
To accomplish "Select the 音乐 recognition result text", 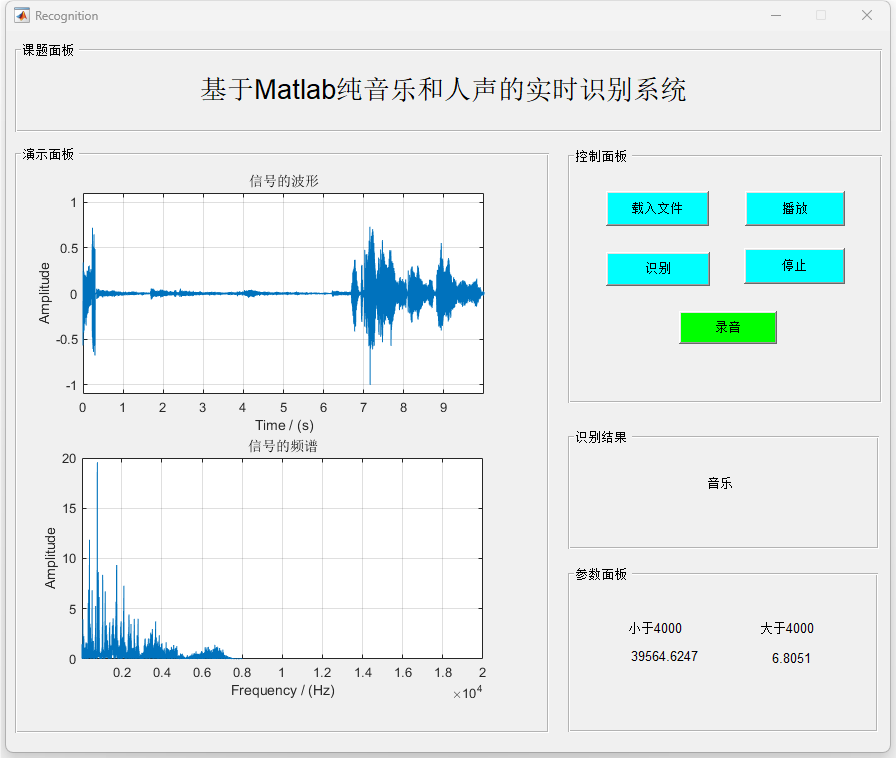I will point(720,483).
